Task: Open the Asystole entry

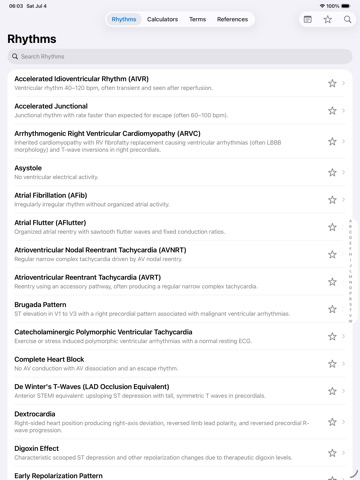Action: 180,172
